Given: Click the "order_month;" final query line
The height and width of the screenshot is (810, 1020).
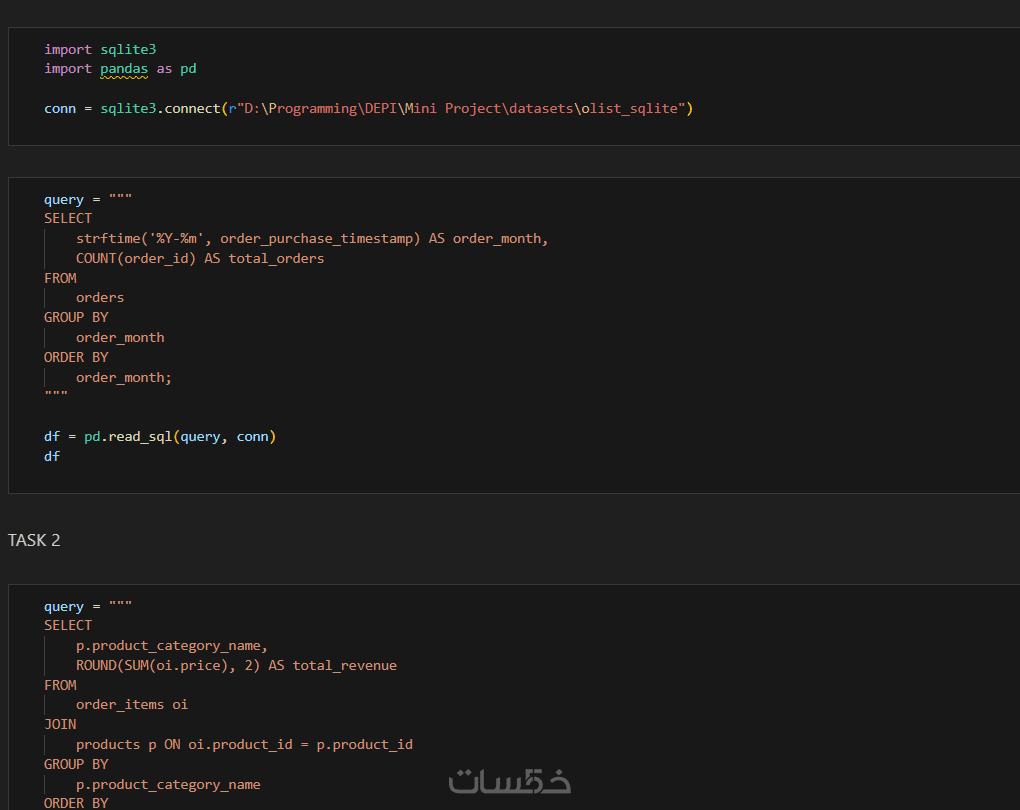Looking at the screenshot, I should tap(124, 377).
